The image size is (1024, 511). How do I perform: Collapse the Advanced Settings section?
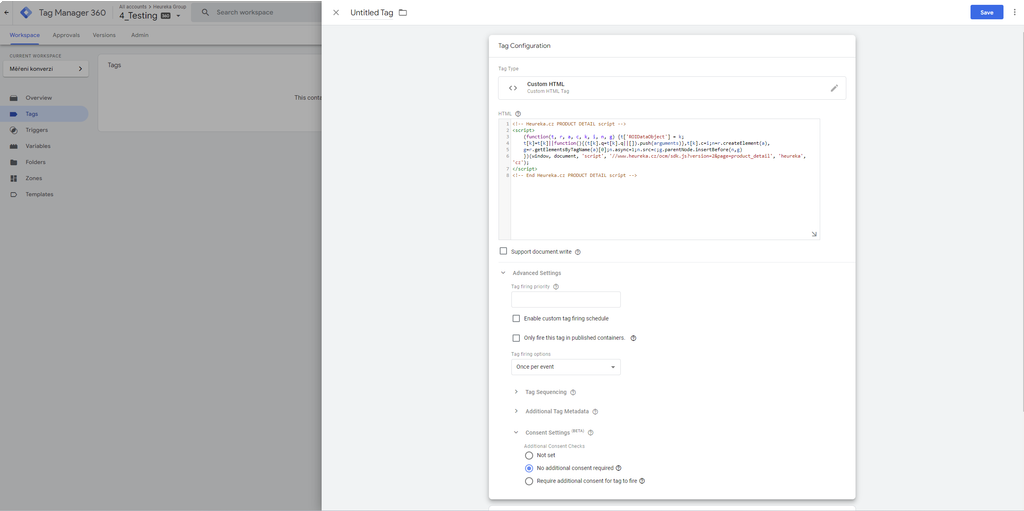click(x=503, y=273)
